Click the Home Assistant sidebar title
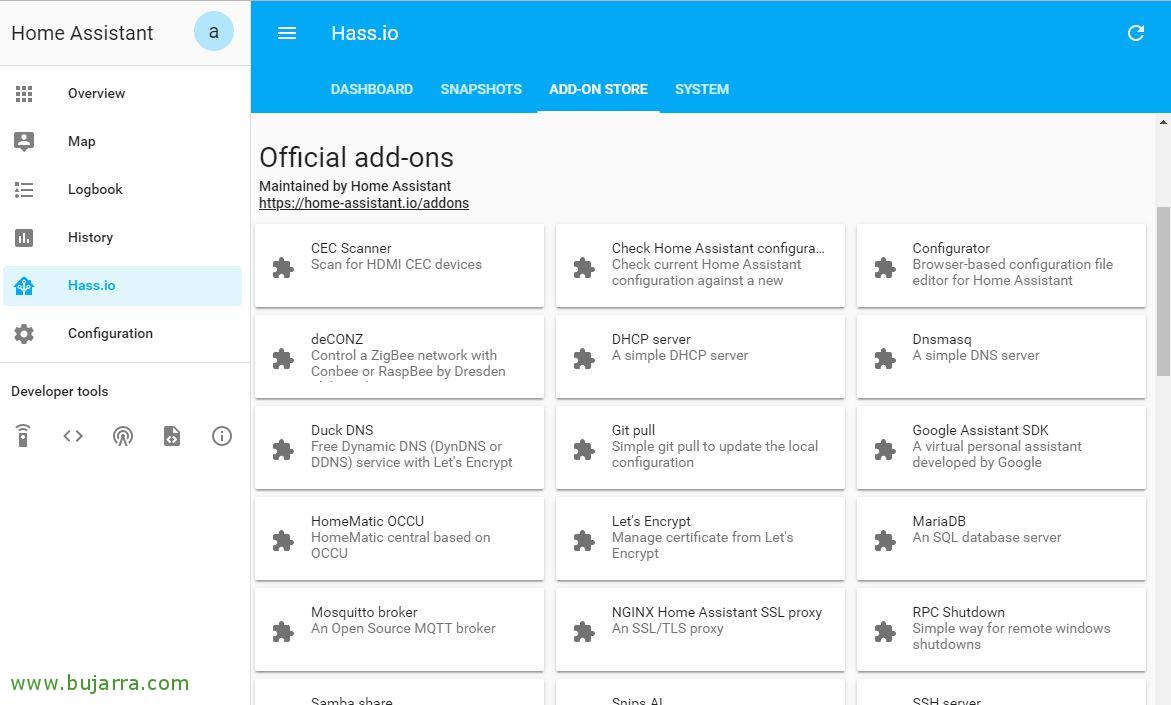 [x=82, y=33]
